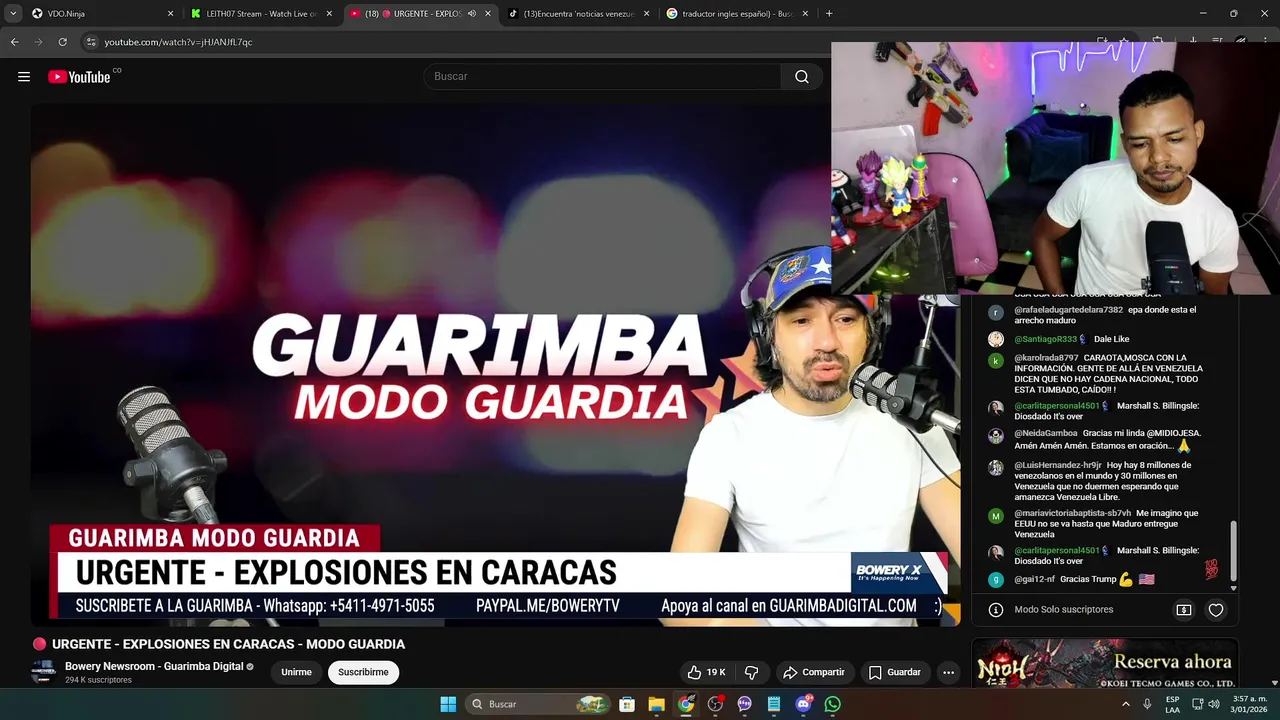This screenshot has height=720, width=1280.
Task: Click username @NeidaGamboa in chat
Action: (1046, 433)
